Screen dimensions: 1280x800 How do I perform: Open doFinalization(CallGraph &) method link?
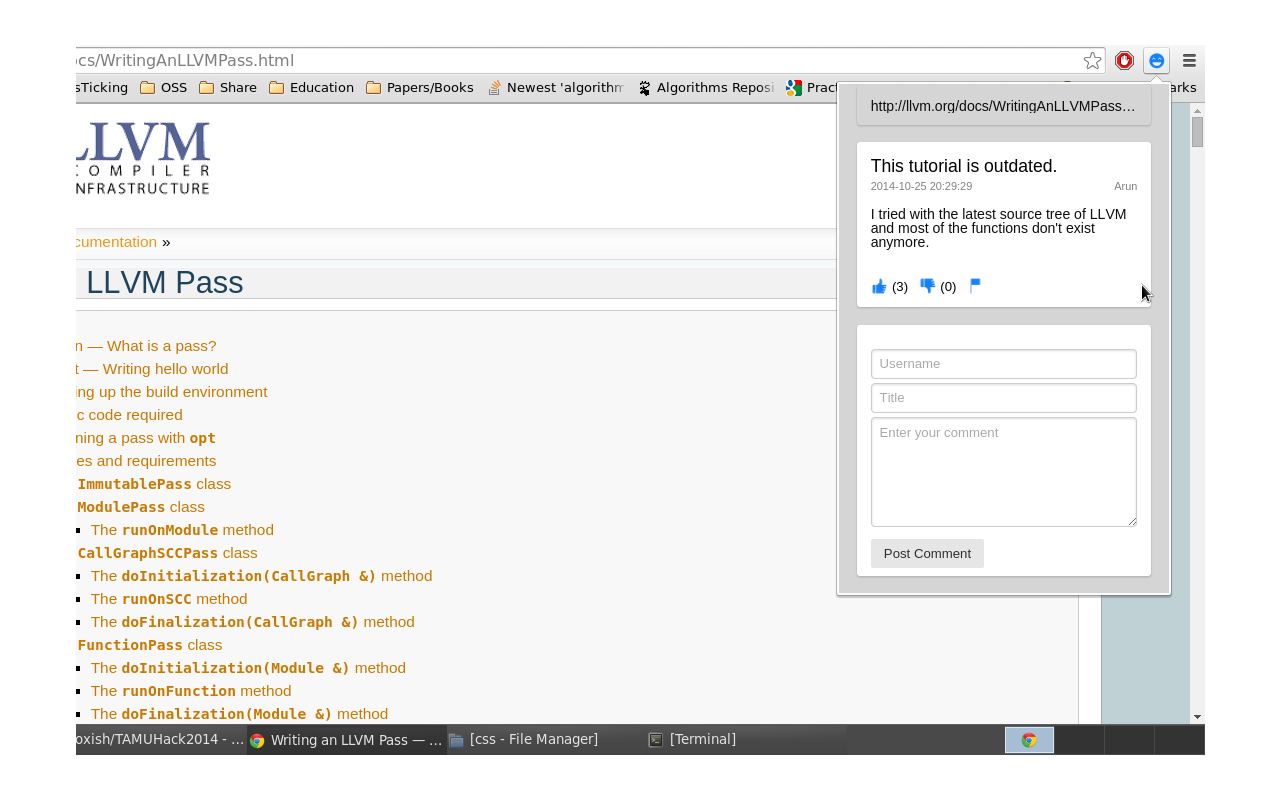tap(252, 622)
